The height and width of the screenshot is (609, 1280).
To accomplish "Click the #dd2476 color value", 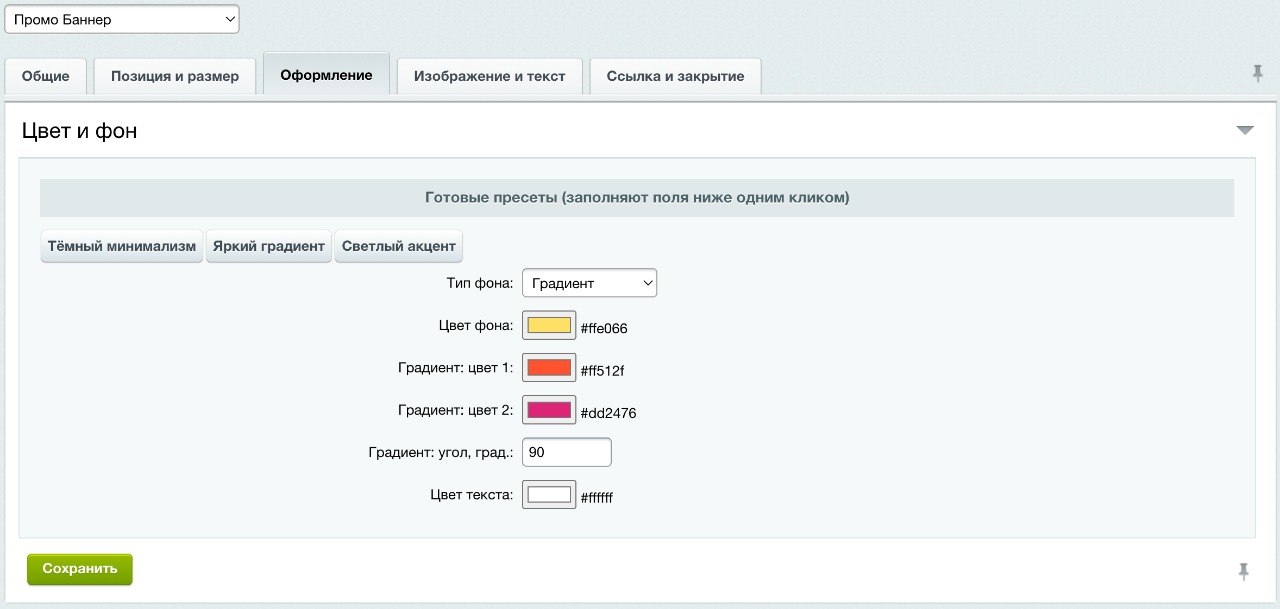I will [x=608, y=413].
